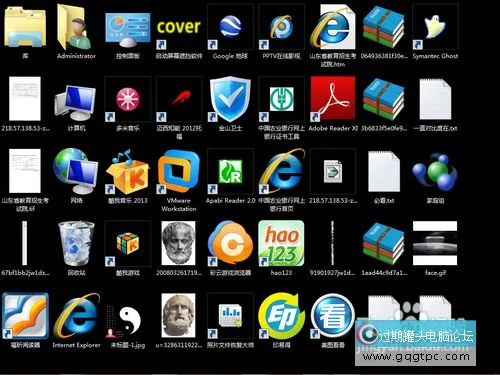The width and height of the screenshot is (500, 375).
Task: Launch the yellow cover shortcut
Action: (179, 27)
